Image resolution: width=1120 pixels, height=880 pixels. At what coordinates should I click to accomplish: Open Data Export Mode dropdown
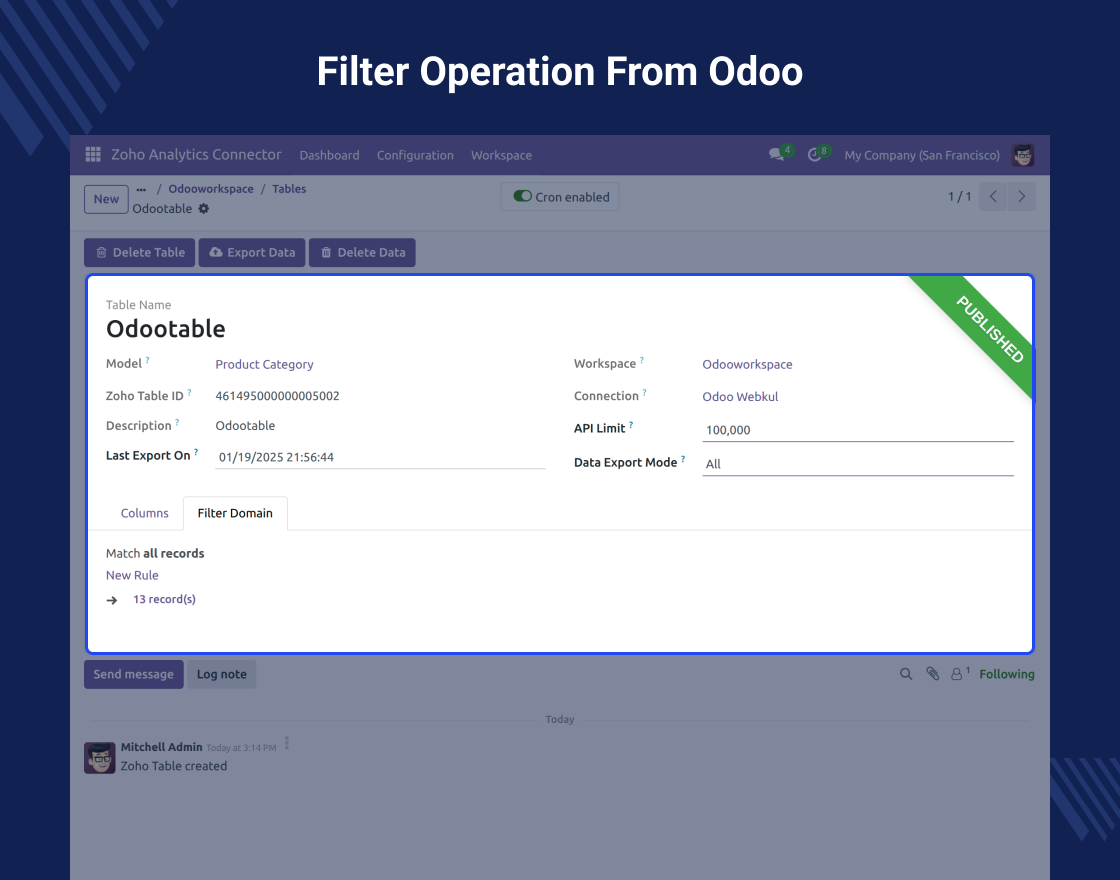tap(858, 464)
